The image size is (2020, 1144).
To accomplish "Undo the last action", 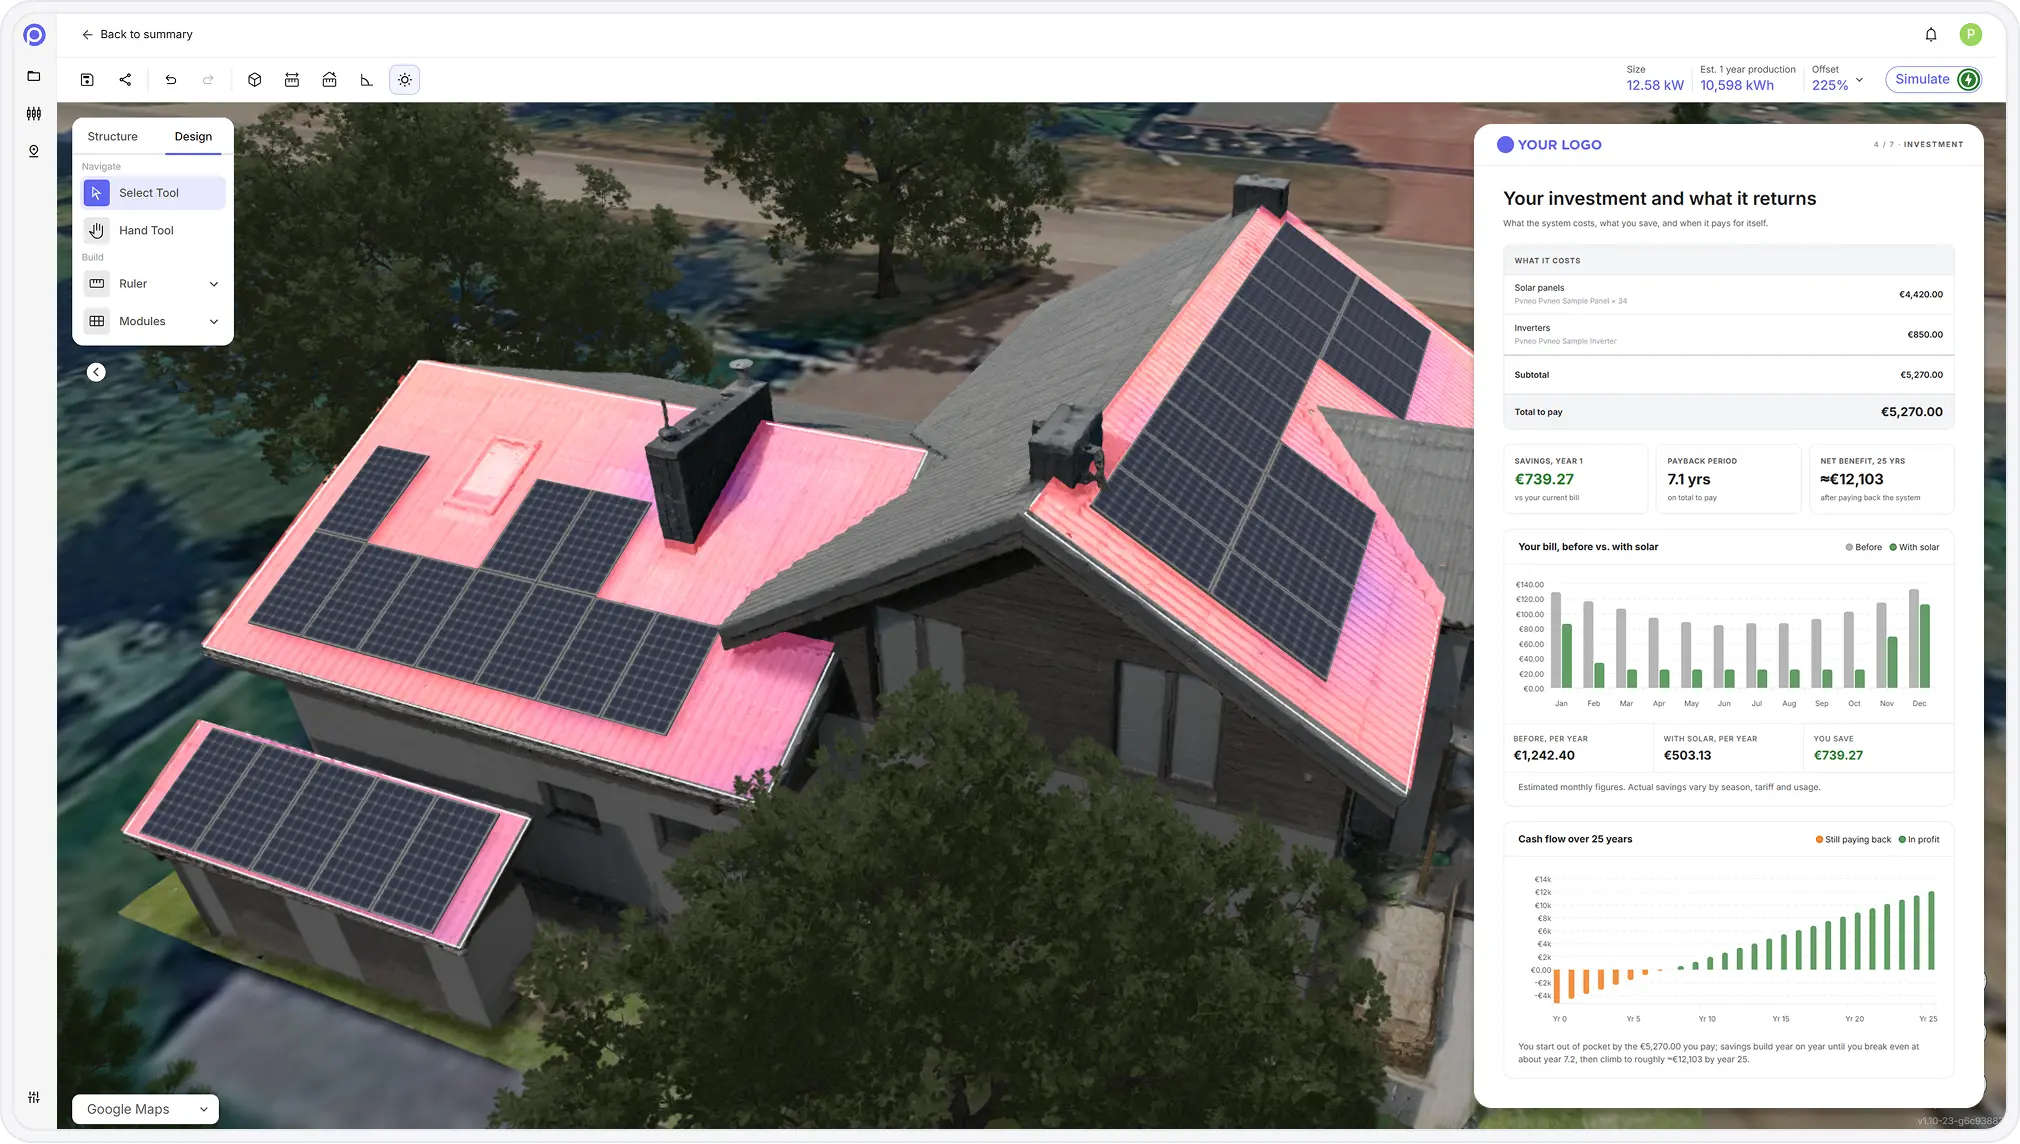I will pos(171,80).
